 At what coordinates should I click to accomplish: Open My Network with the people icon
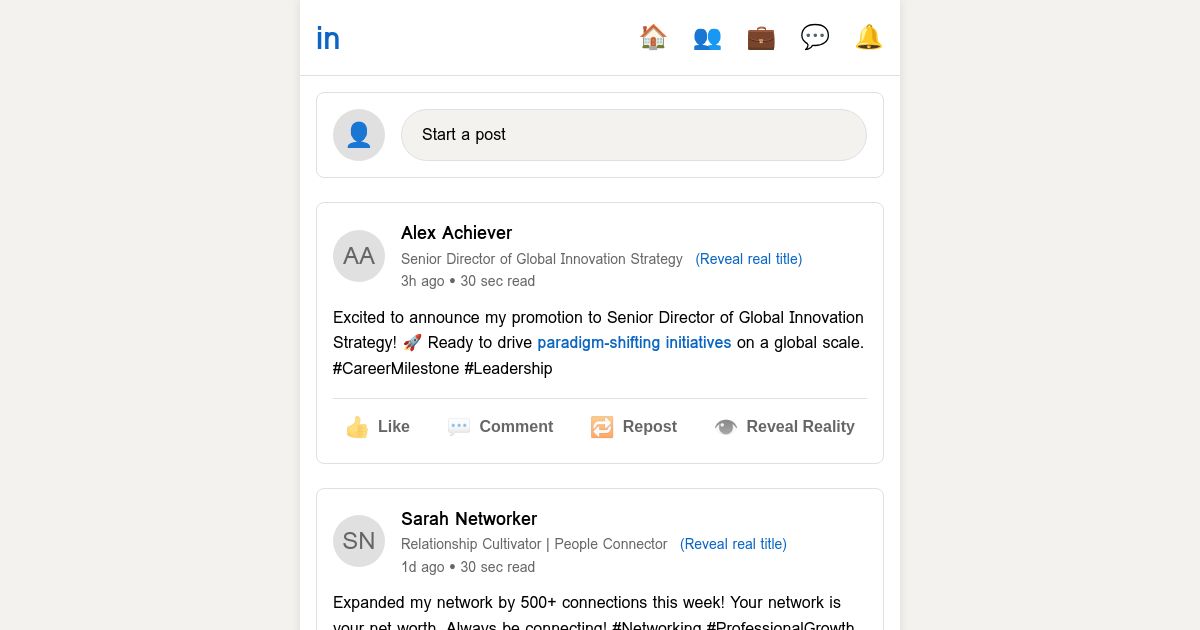(x=707, y=37)
